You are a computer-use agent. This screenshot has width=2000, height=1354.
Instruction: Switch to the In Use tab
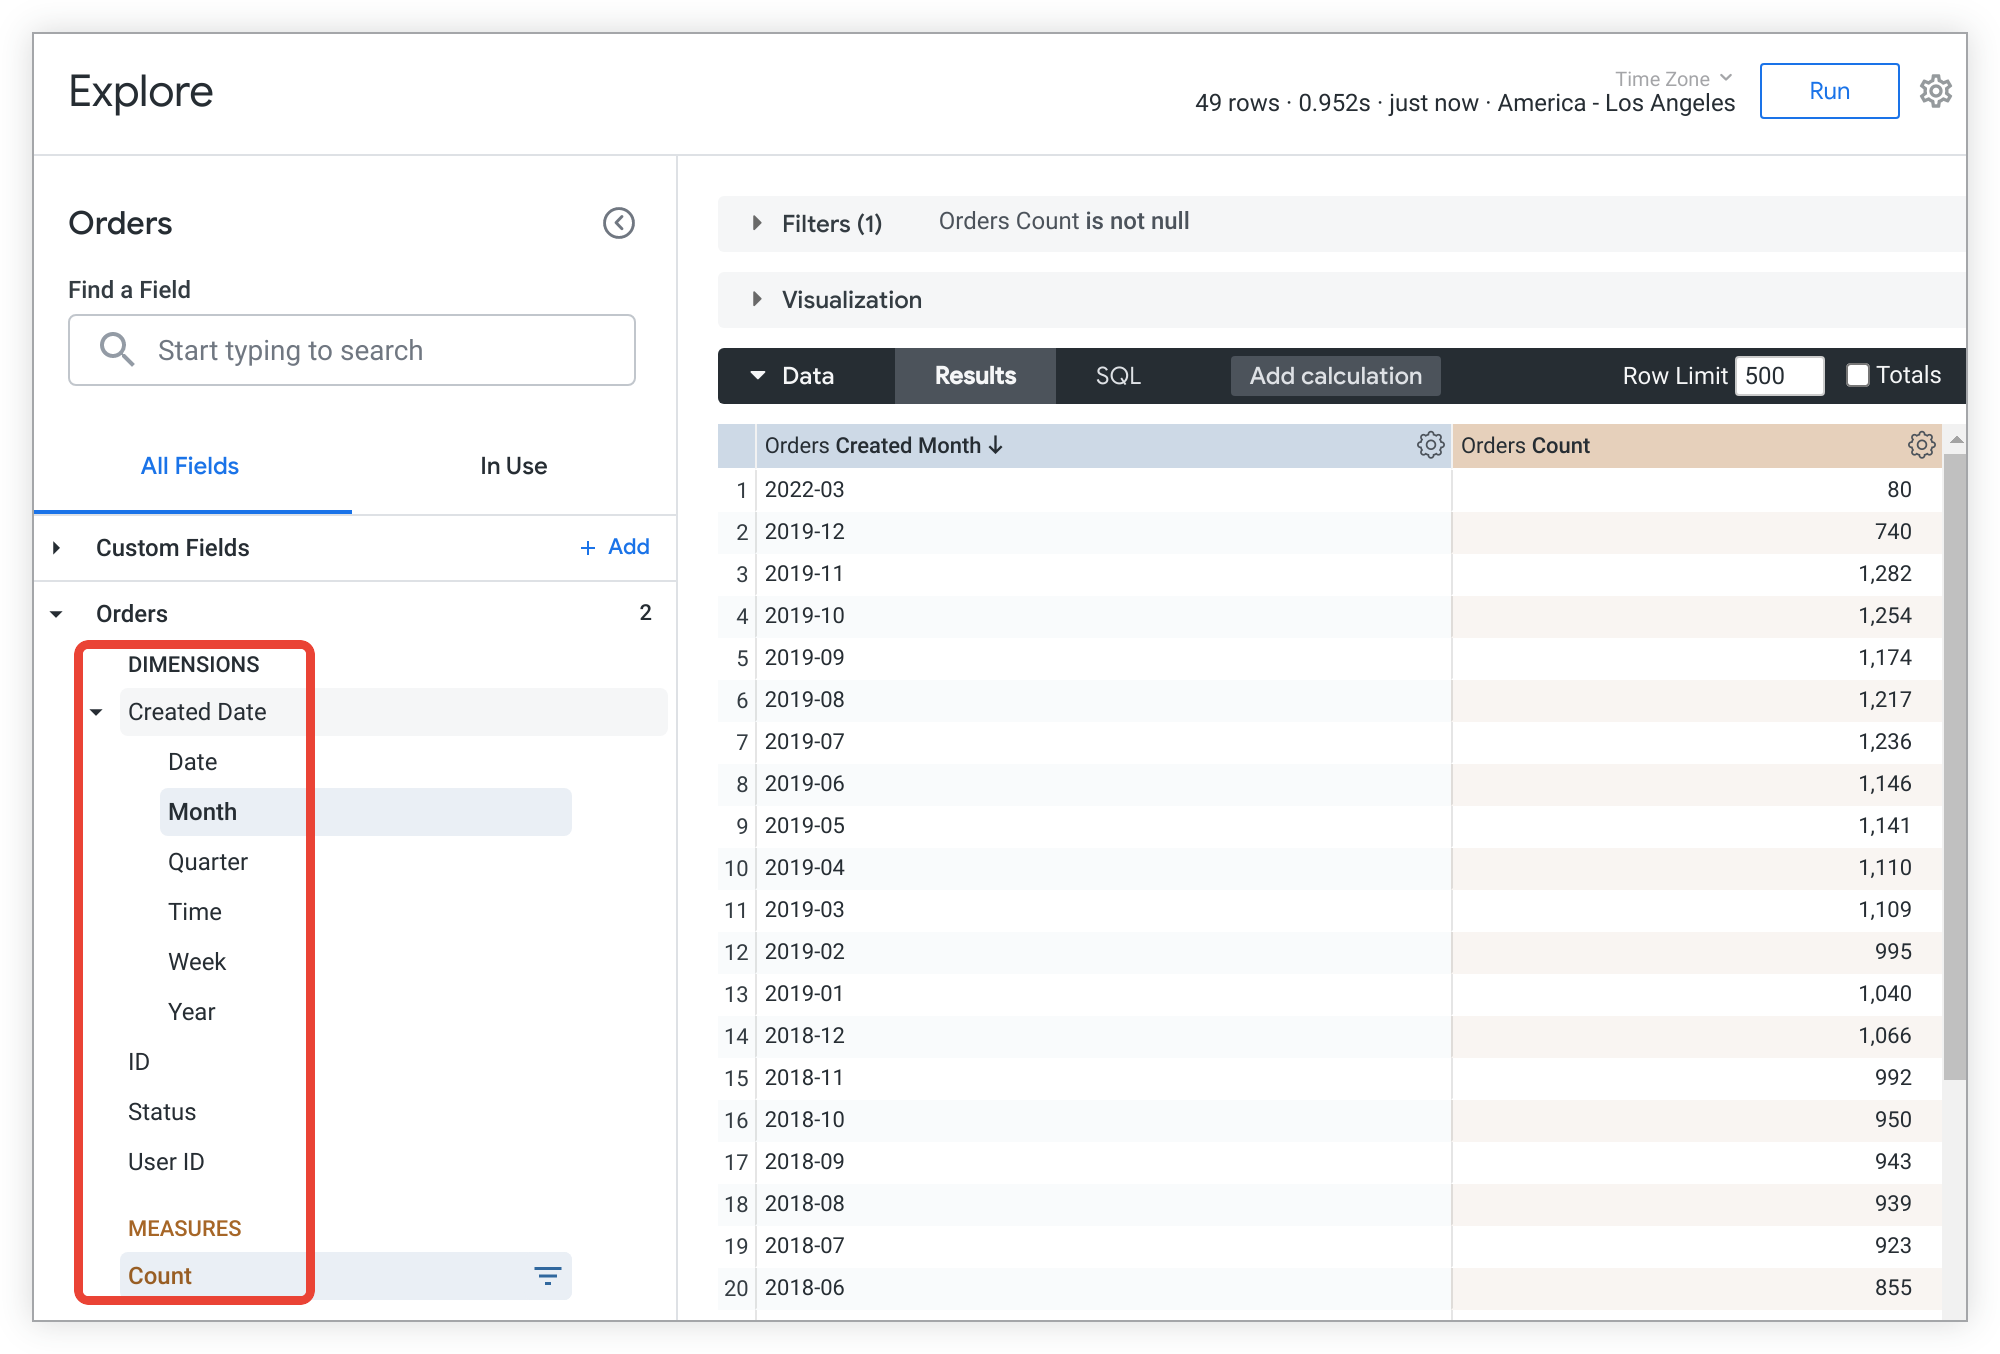(x=513, y=466)
